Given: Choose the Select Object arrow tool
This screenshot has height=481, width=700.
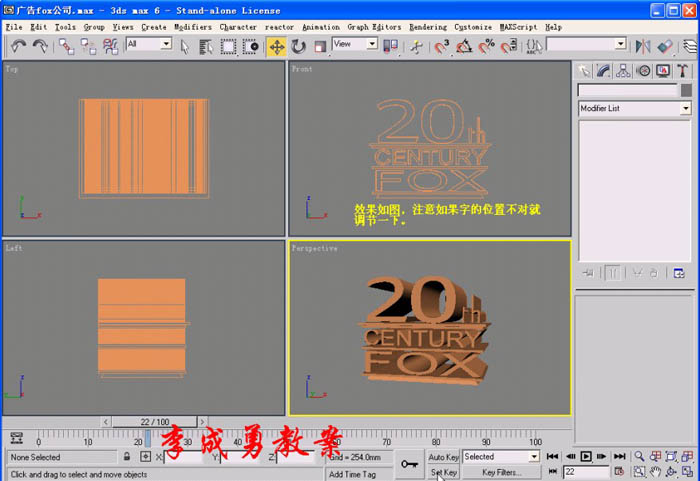Looking at the screenshot, I should [184, 46].
